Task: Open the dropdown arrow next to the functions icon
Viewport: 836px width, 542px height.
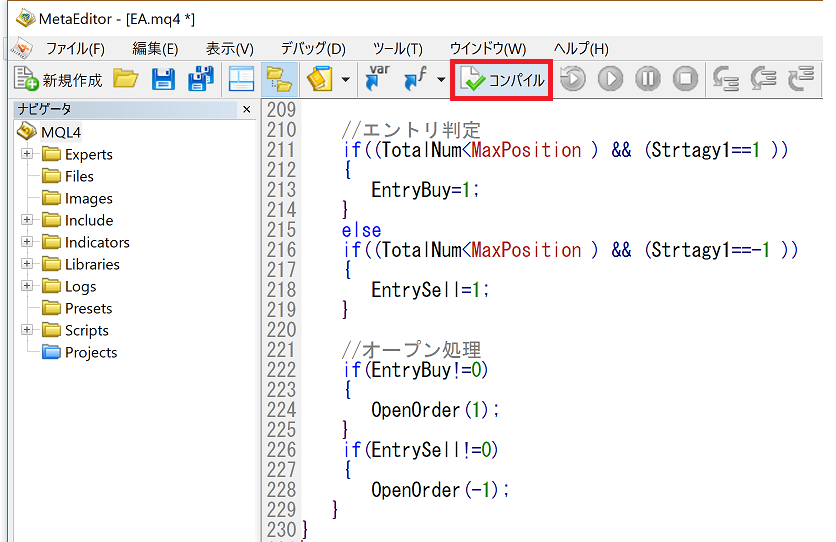Action: tap(441, 79)
